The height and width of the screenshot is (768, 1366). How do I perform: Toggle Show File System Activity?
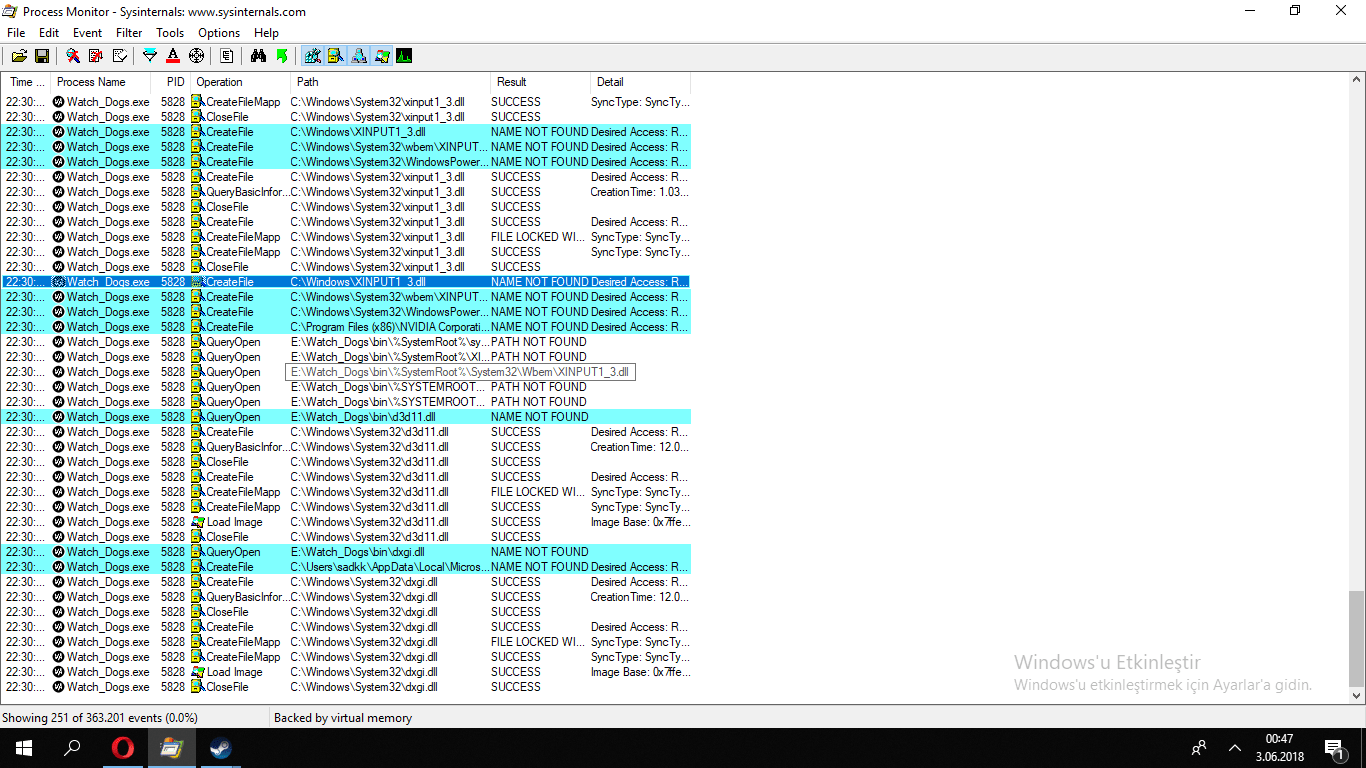[335, 56]
